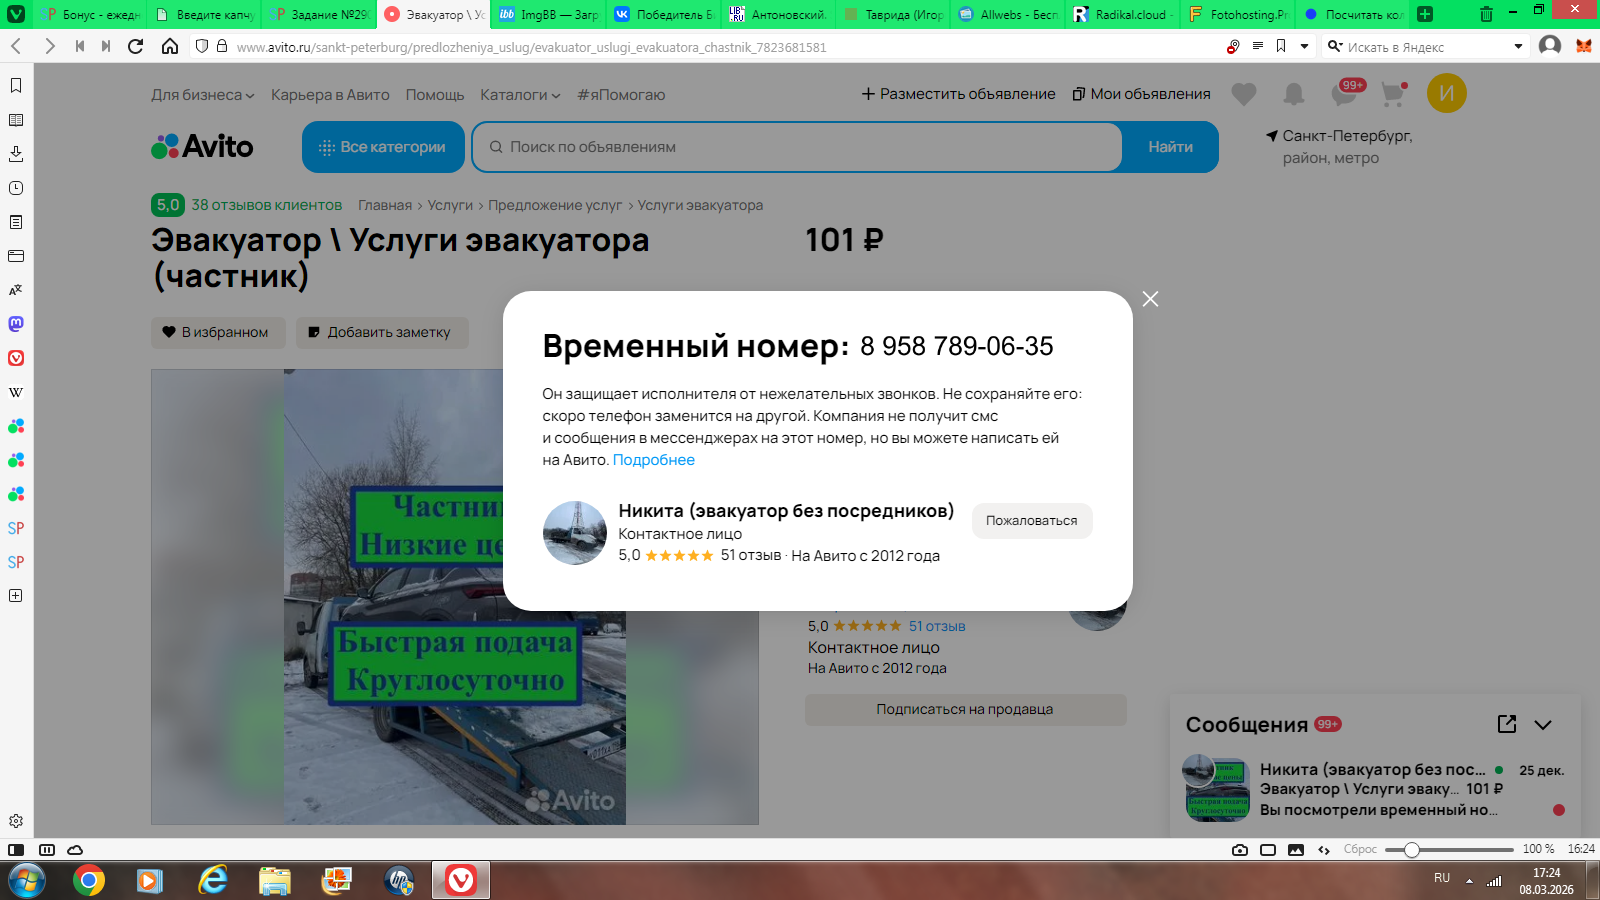Switch to the Бонус - ежедн tab
The width and height of the screenshot is (1600, 900).
click(x=92, y=15)
